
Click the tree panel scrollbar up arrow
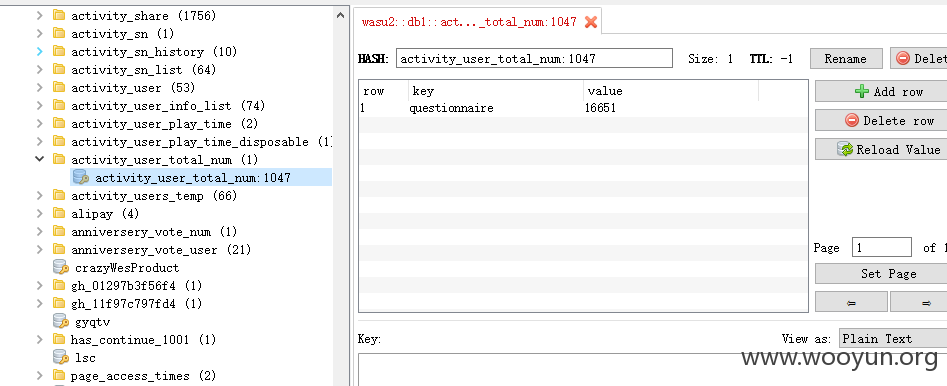pyautogui.click(x=341, y=16)
